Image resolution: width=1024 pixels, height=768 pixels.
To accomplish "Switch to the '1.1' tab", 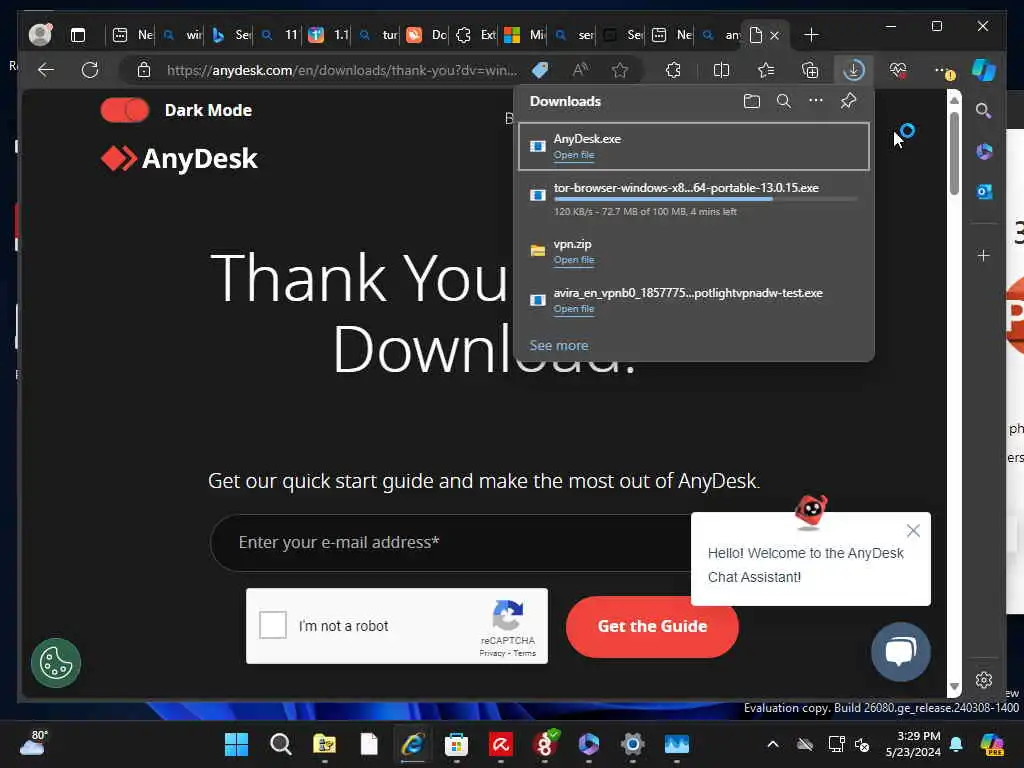I will [x=329, y=35].
